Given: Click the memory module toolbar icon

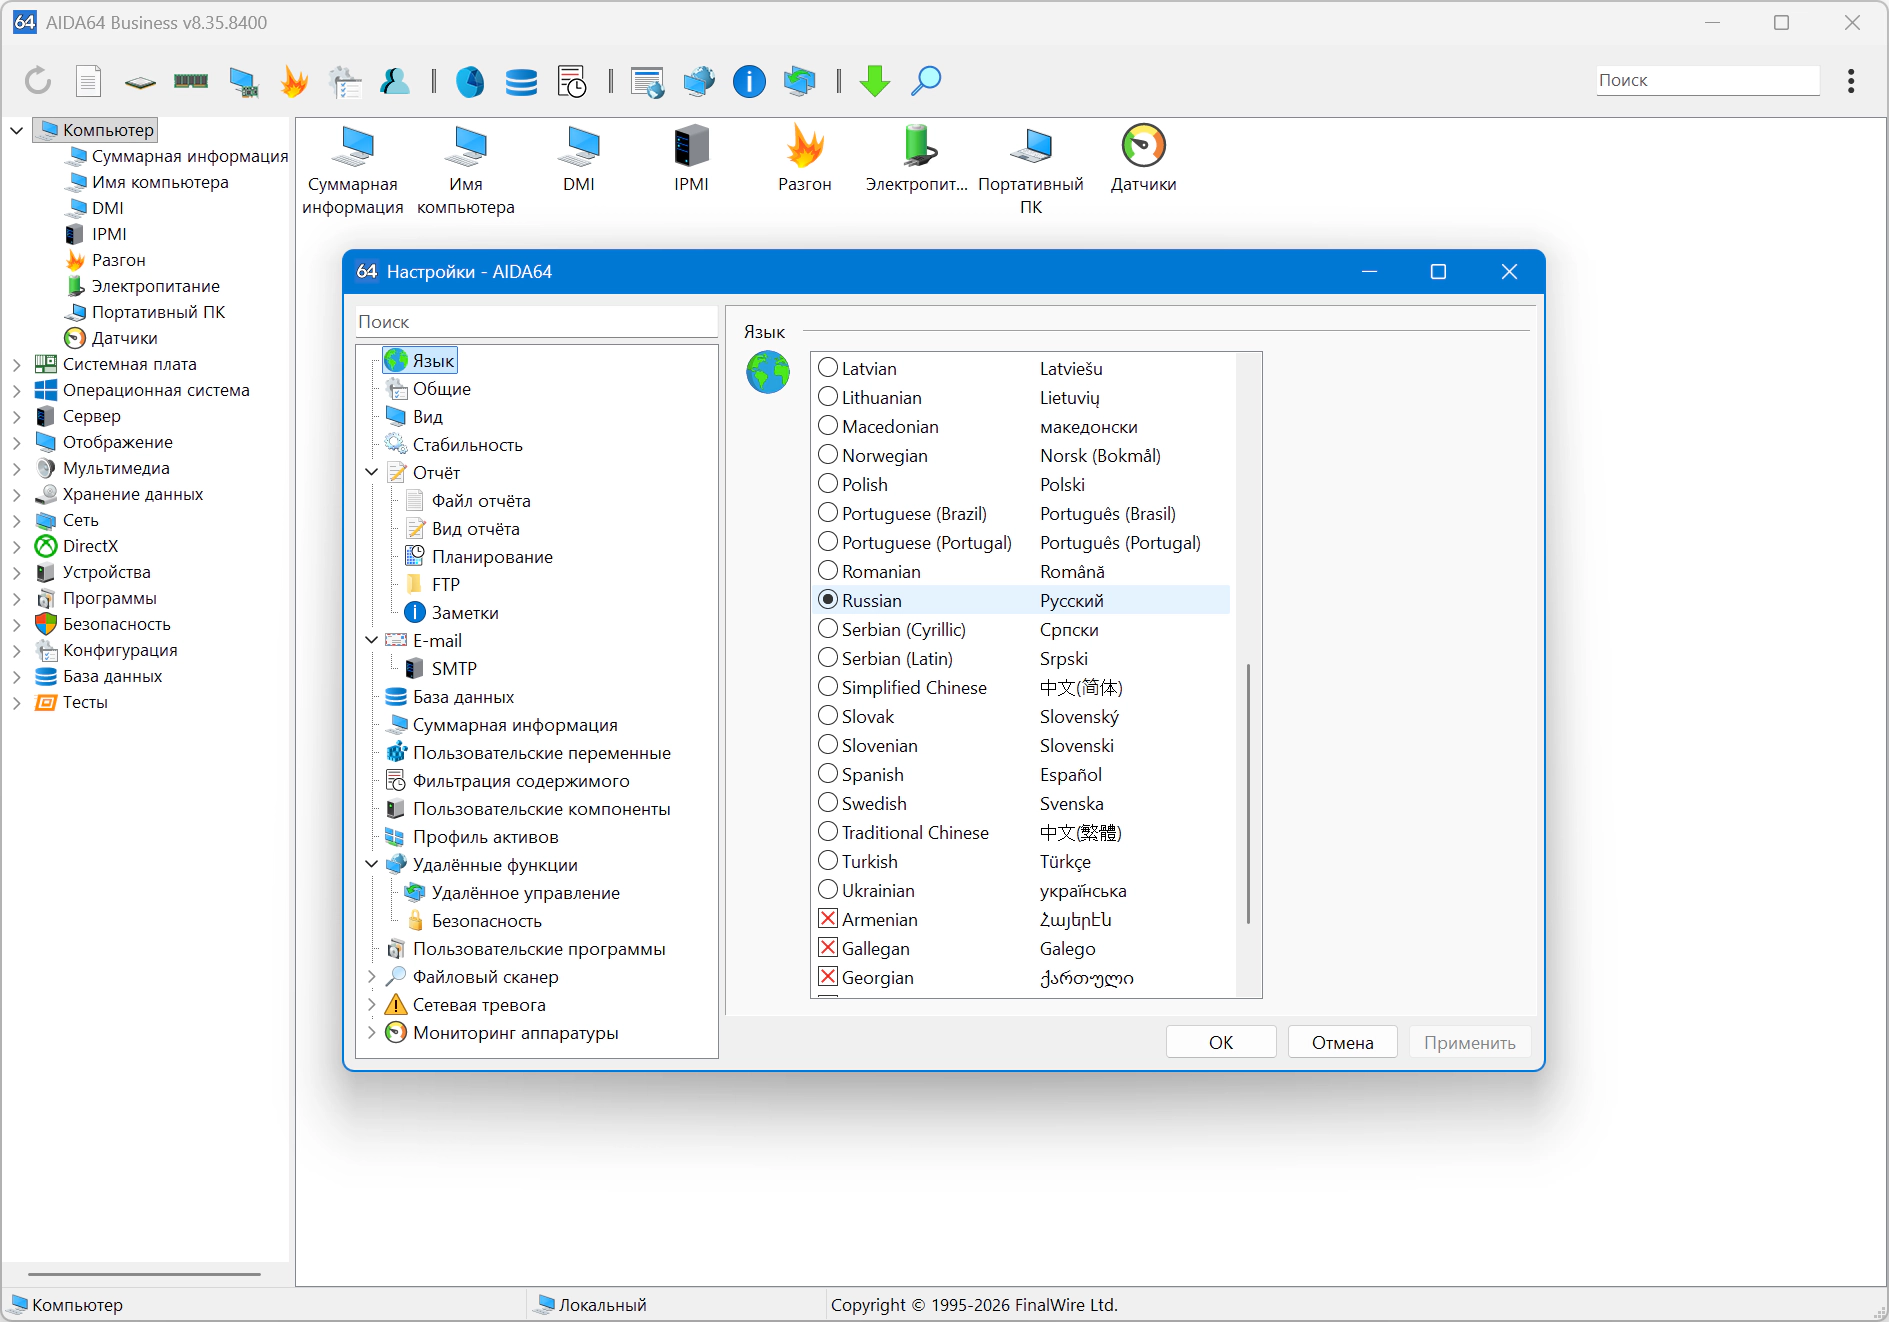Looking at the screenshot, I should pos(191,81).
